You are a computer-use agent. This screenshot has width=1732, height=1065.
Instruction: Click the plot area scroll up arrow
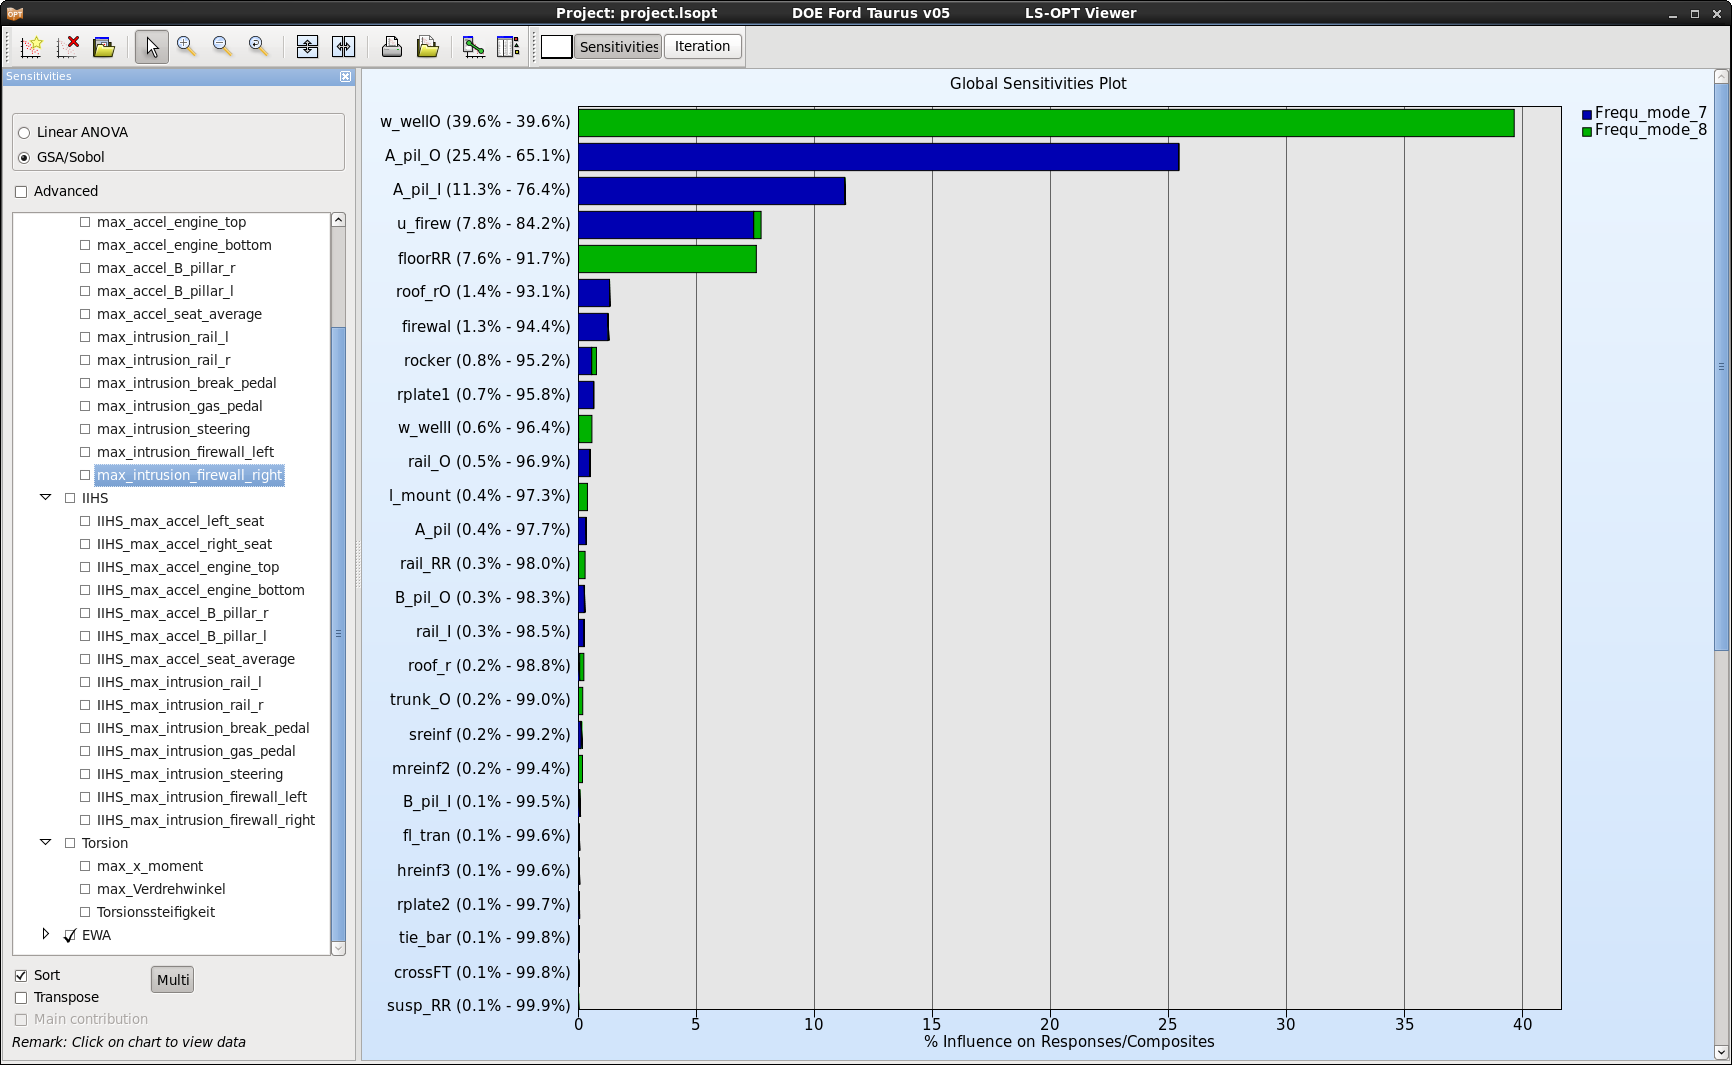(1721, 76)
